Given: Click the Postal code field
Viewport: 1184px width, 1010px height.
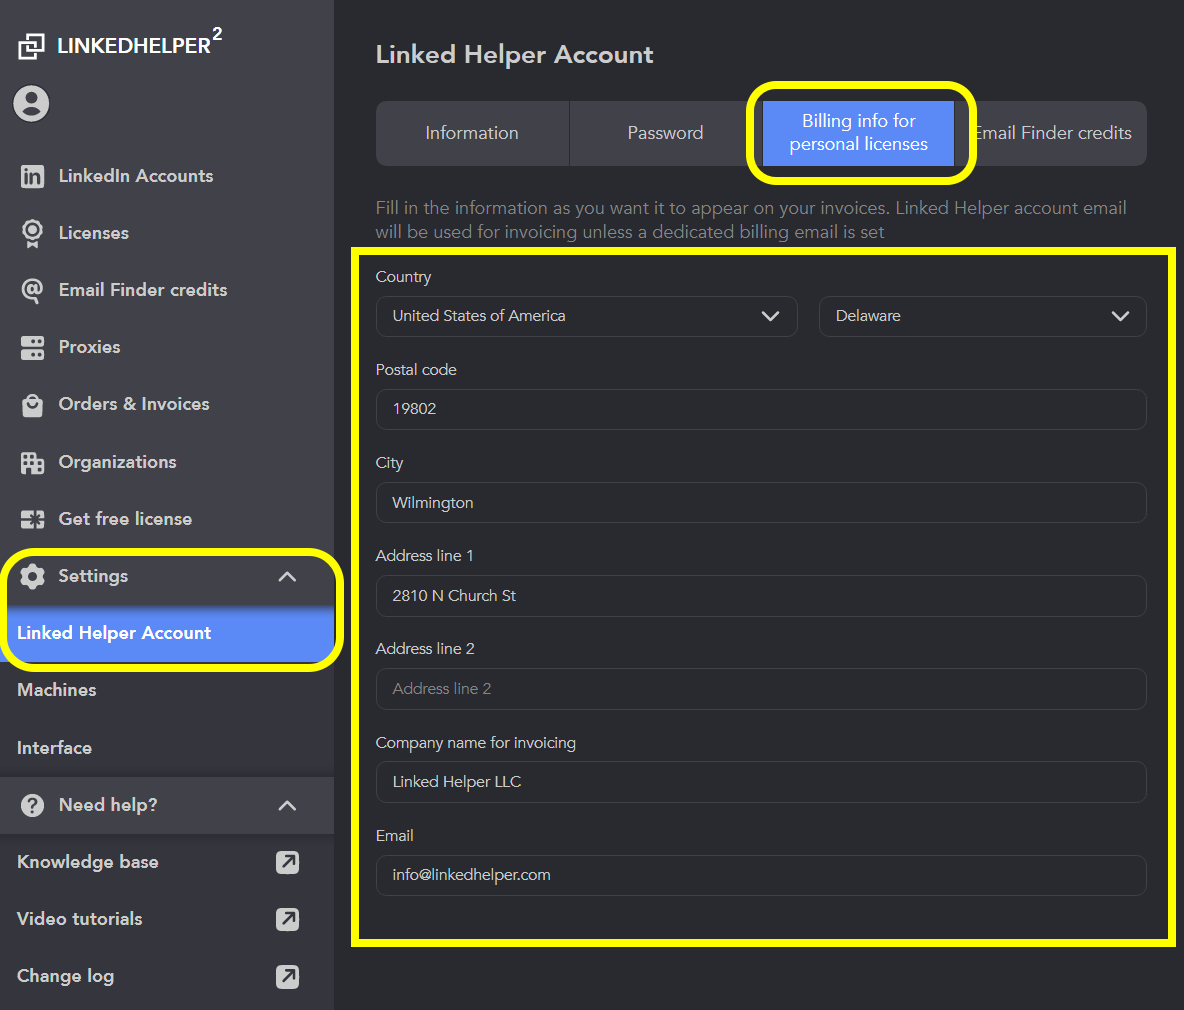Looking at the screenshot, I should tap(761, 409).
